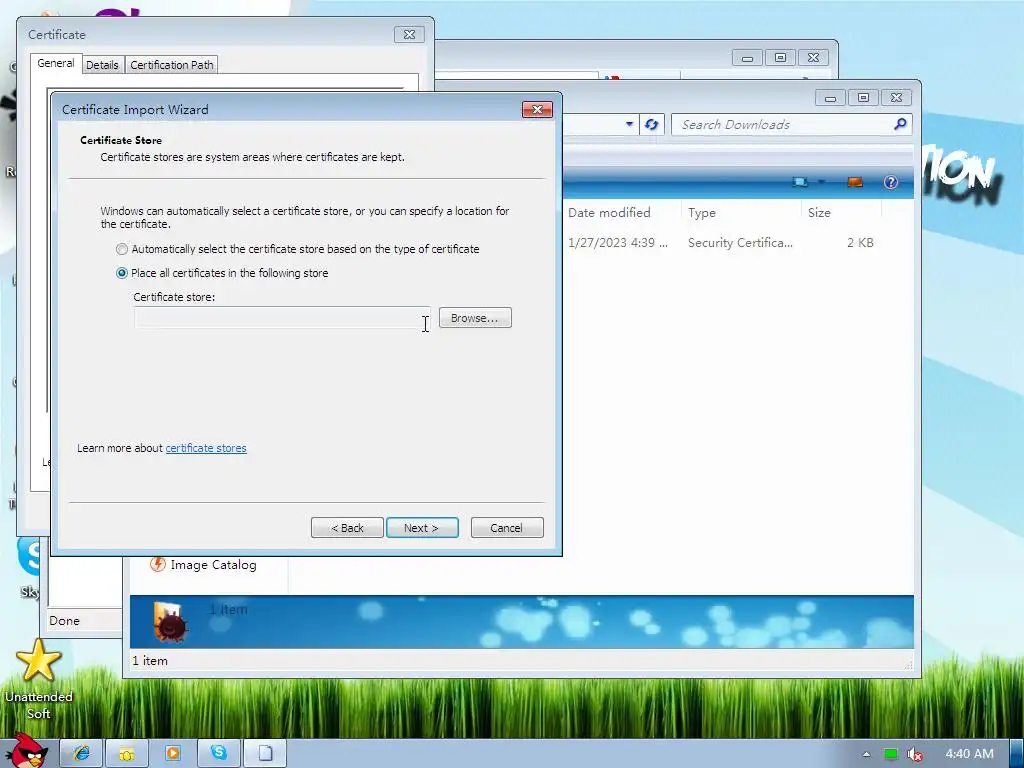Open blank document taskbar icon
The width and height of the screenshot is (1024, 768).
click(264, 753)
